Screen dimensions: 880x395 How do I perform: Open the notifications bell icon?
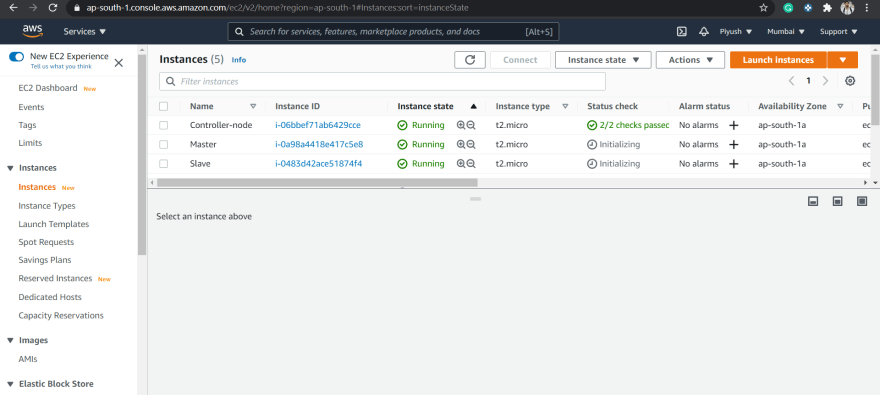[704, 31]
